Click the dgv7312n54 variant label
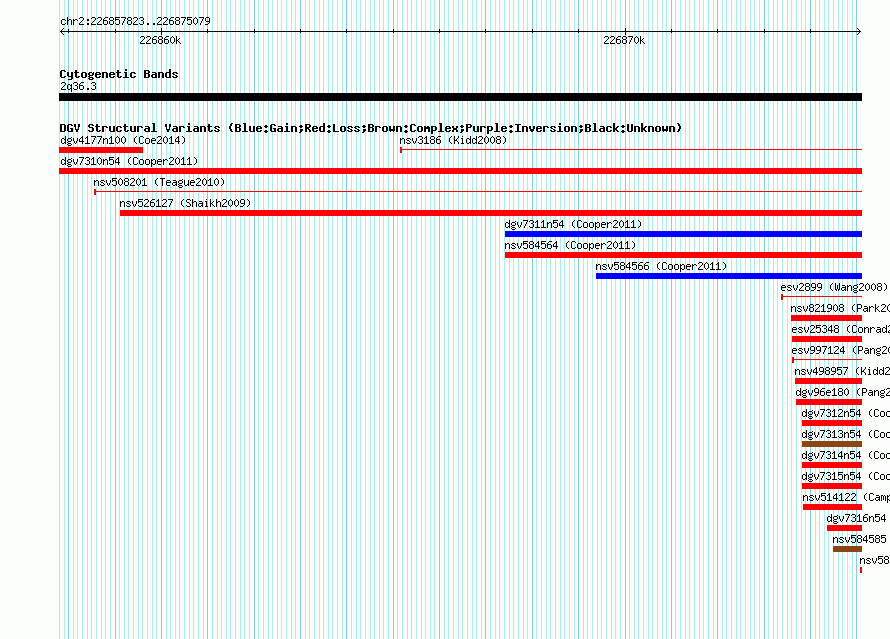 click(x=846, y=413)
